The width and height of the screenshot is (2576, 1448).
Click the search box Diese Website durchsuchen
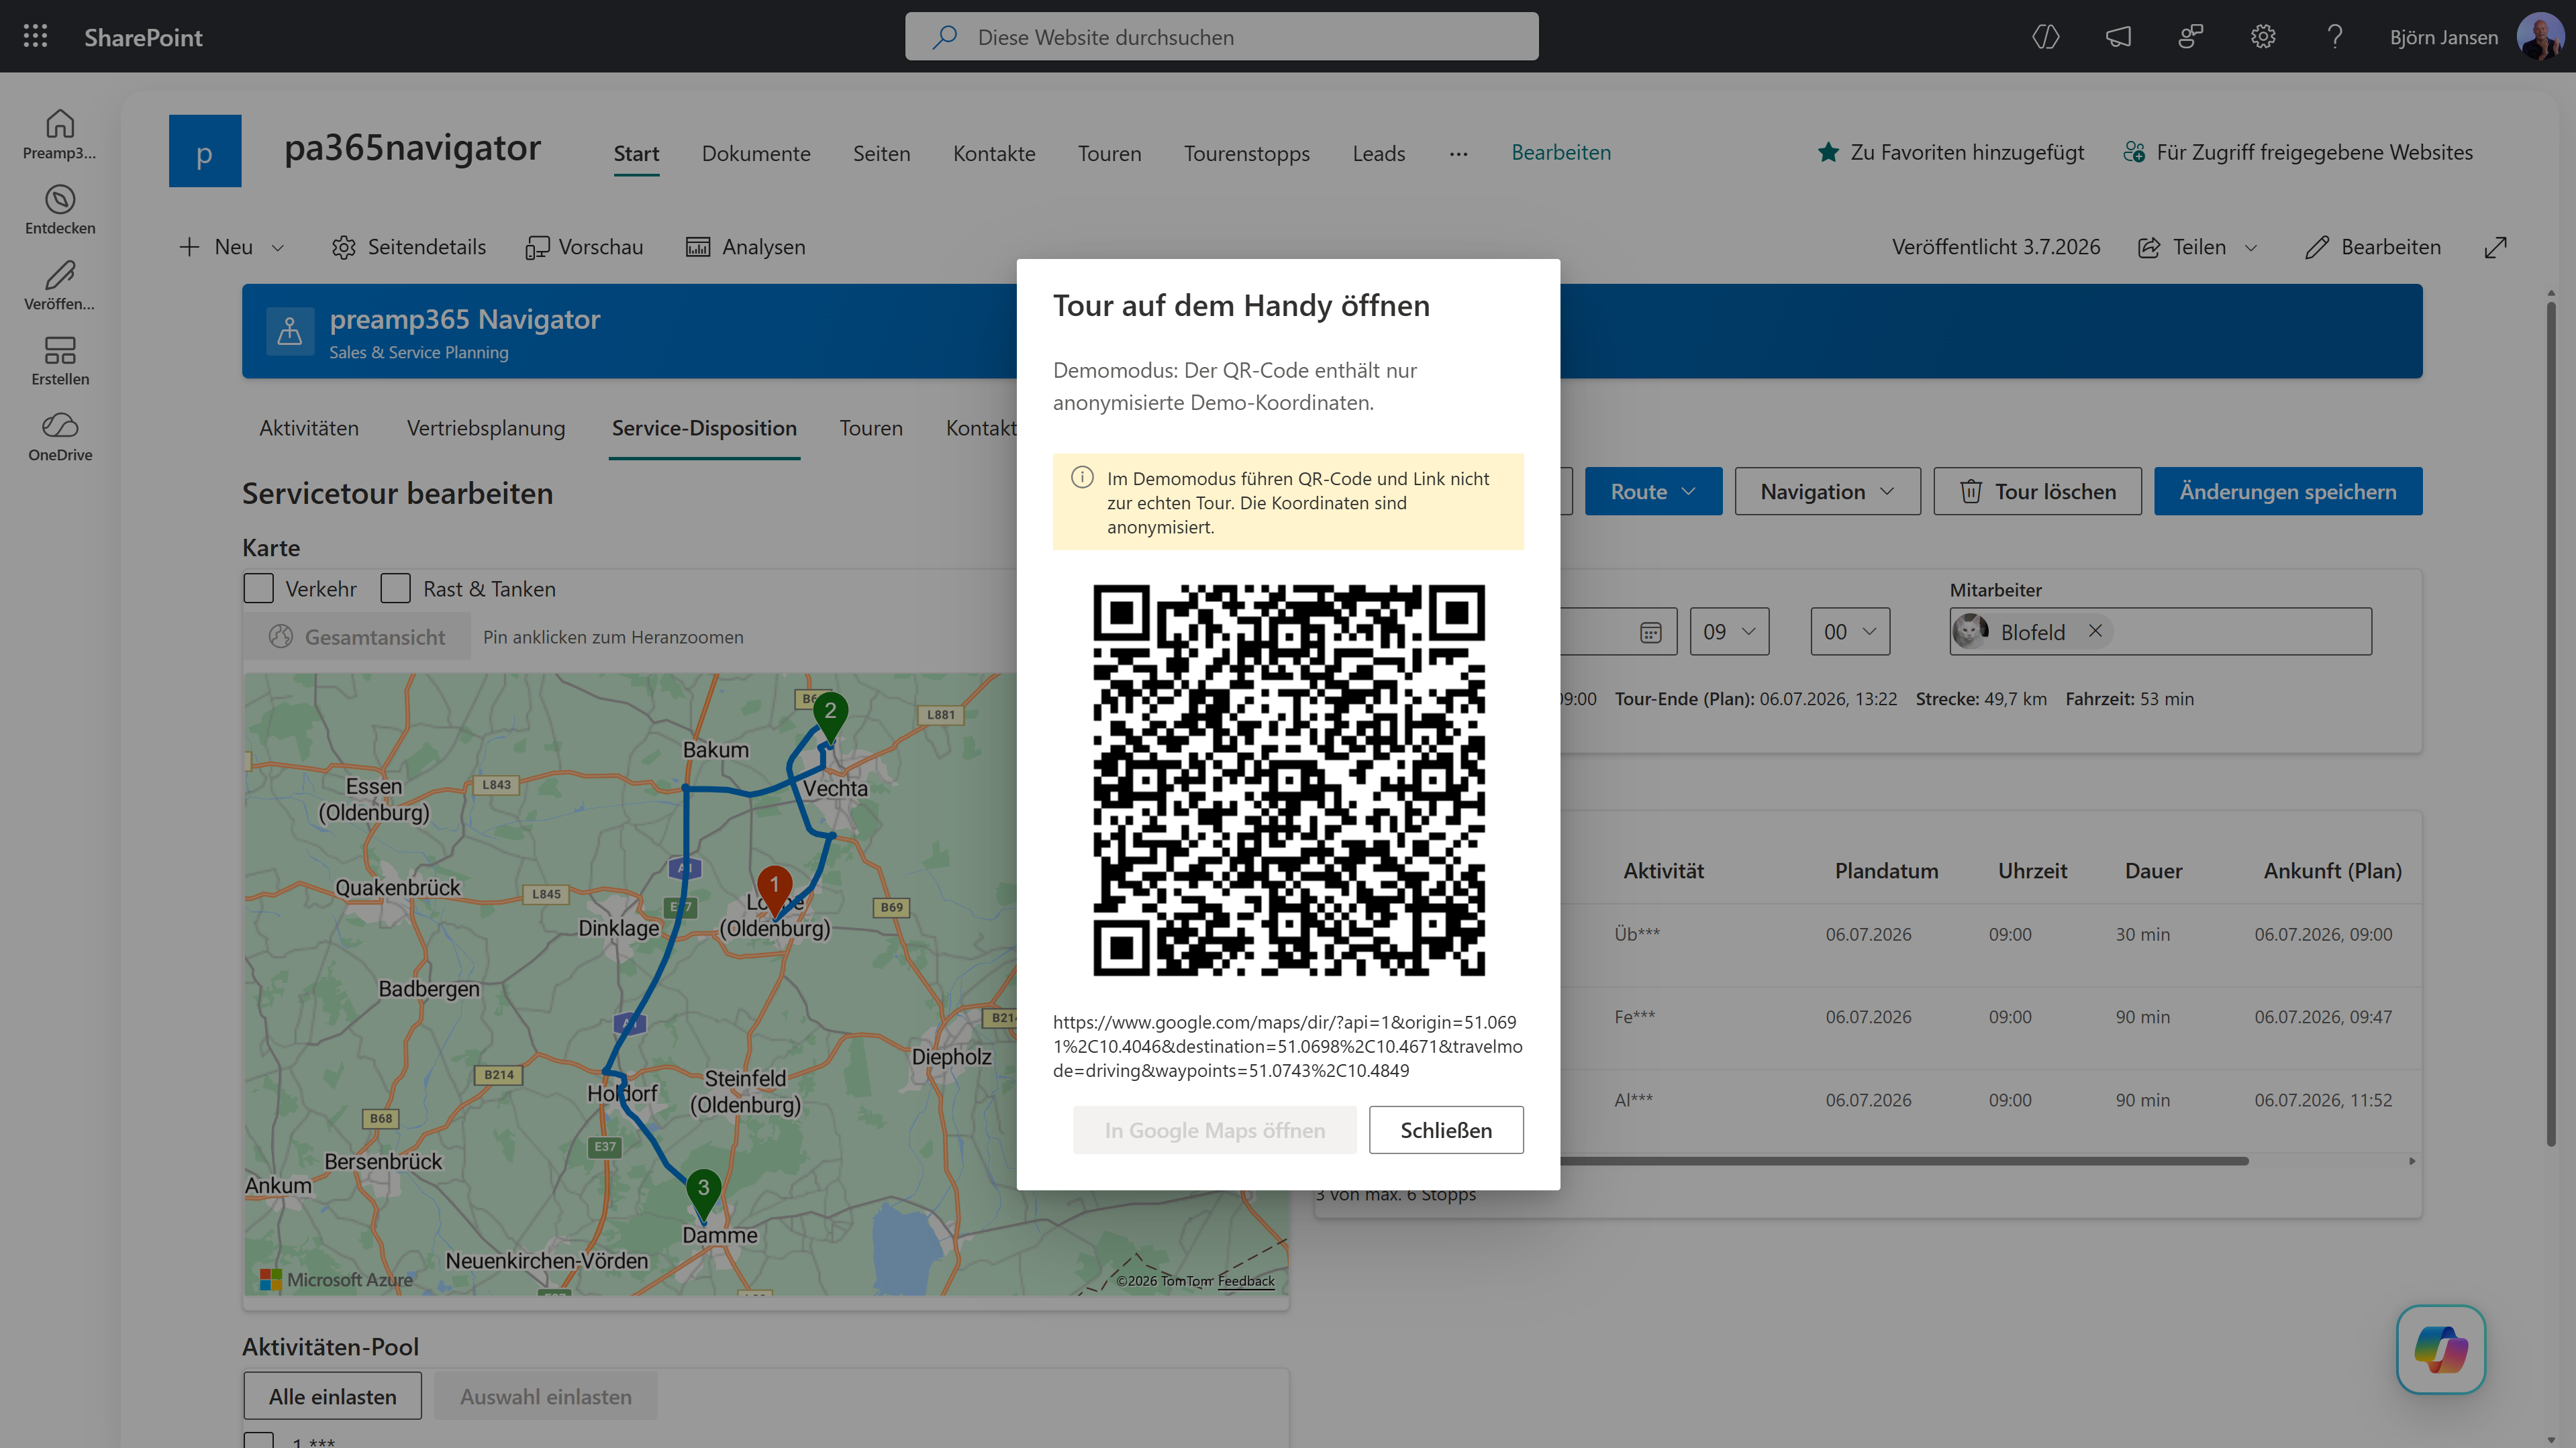pos(1222,37)
